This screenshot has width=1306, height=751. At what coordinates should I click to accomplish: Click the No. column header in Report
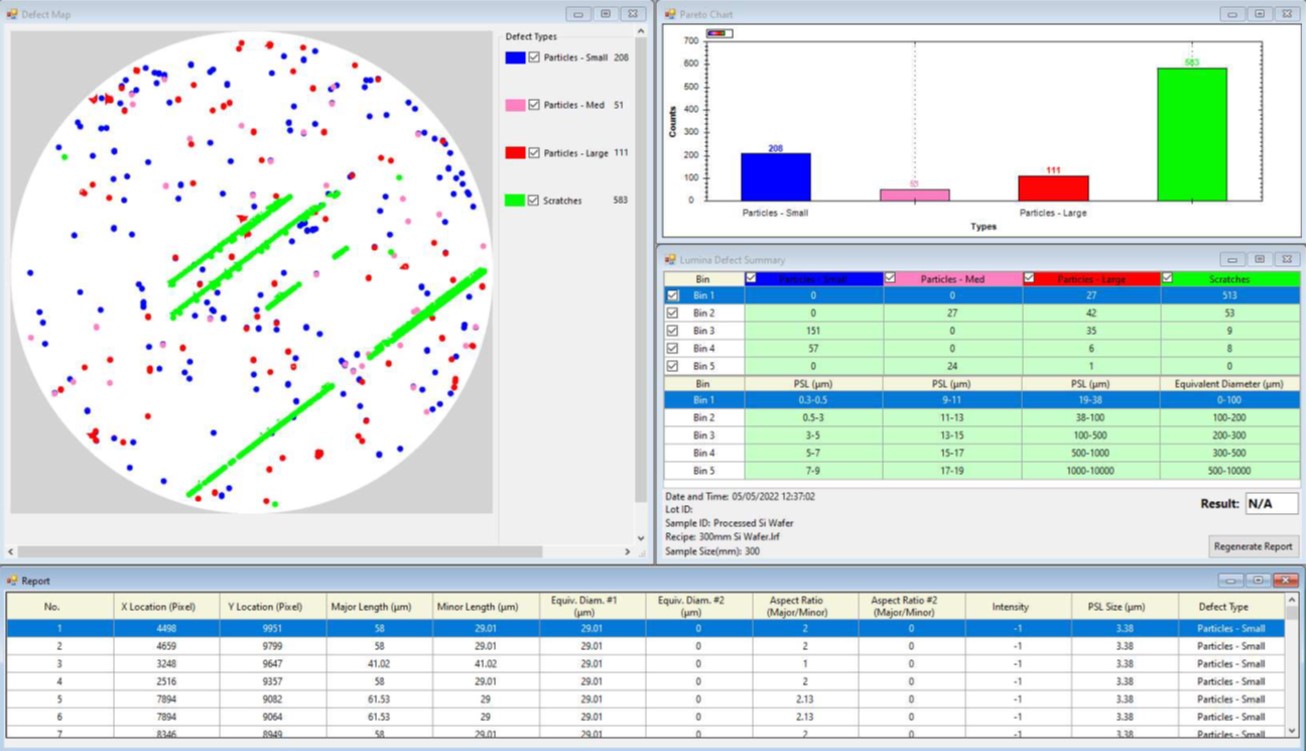point(60,606)
